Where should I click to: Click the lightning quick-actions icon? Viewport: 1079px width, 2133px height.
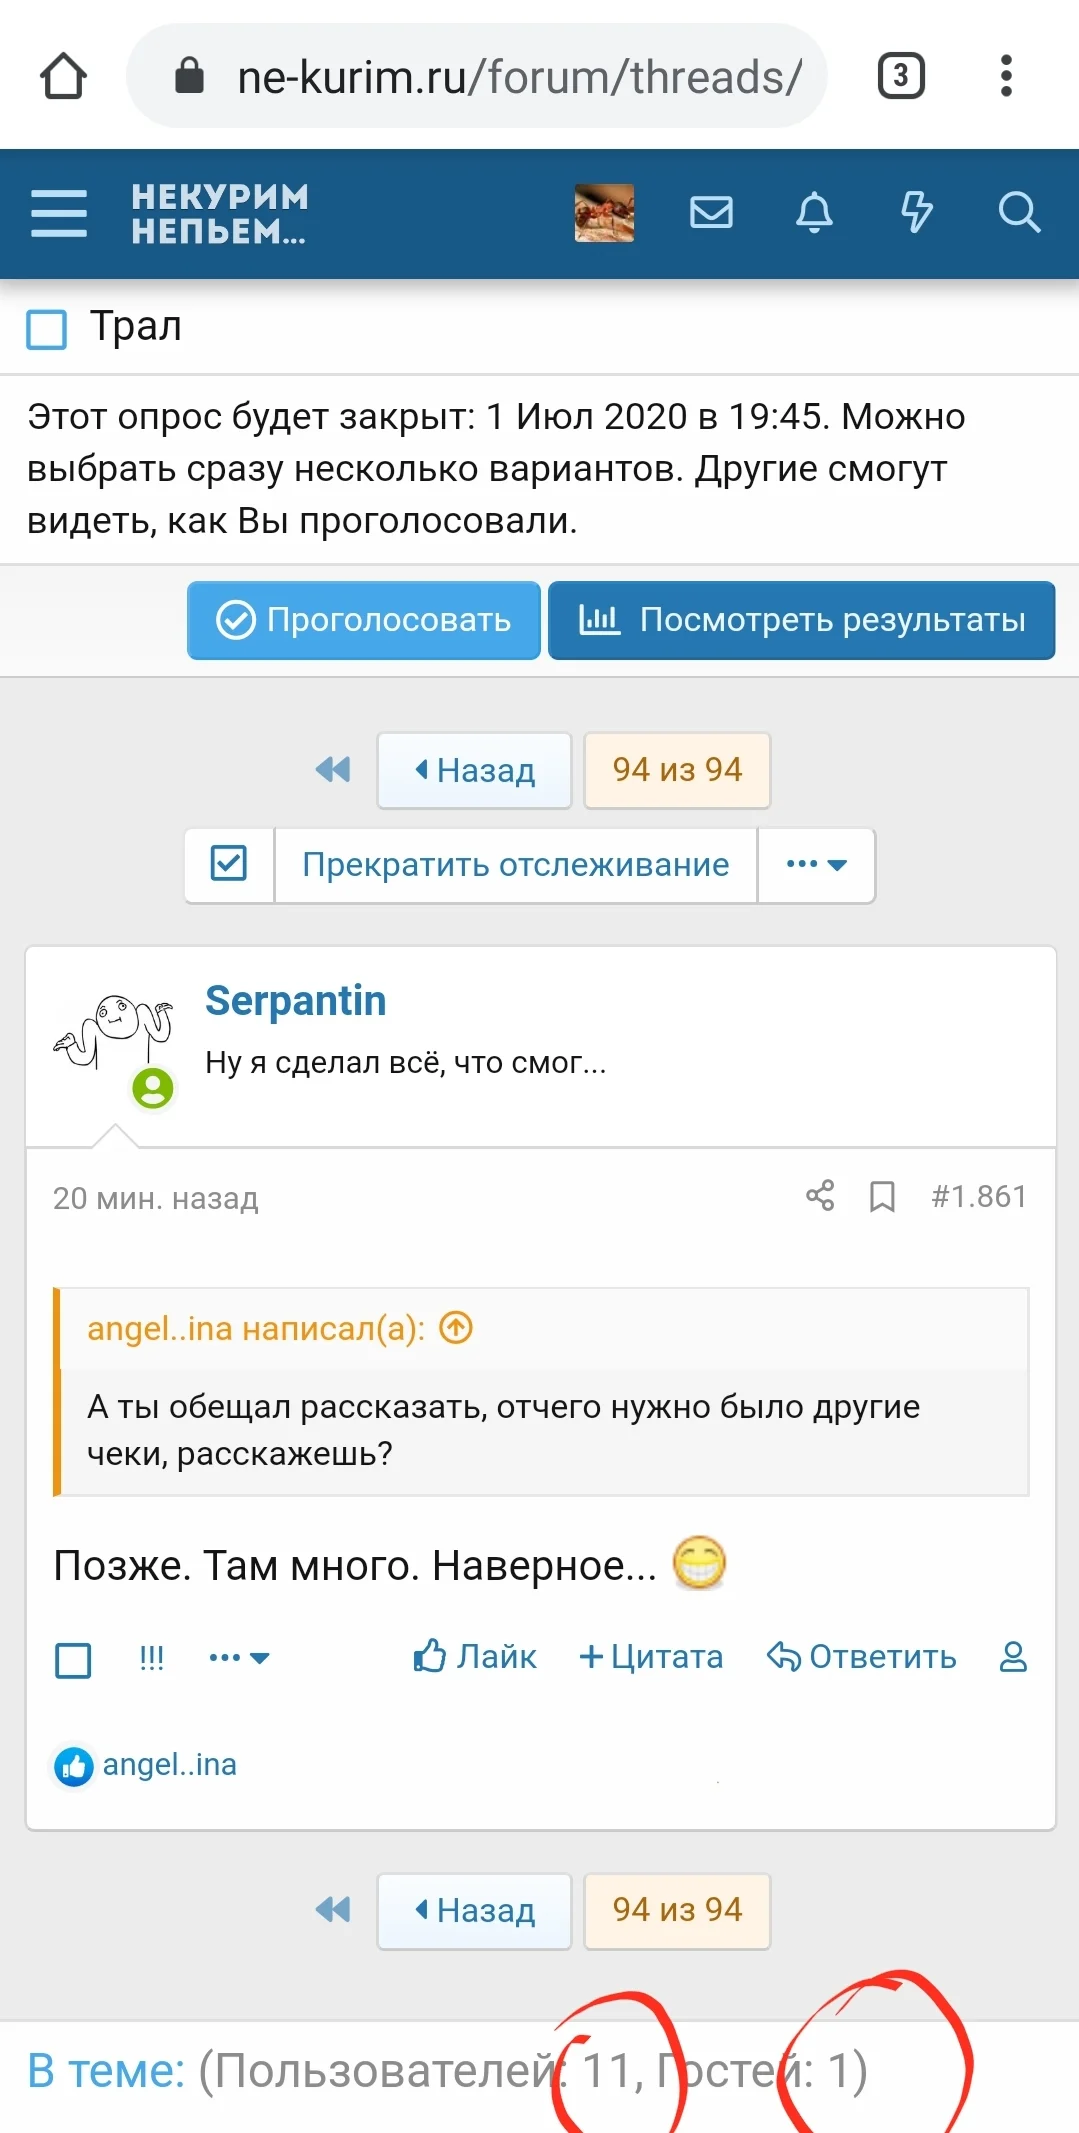point(918,213)
